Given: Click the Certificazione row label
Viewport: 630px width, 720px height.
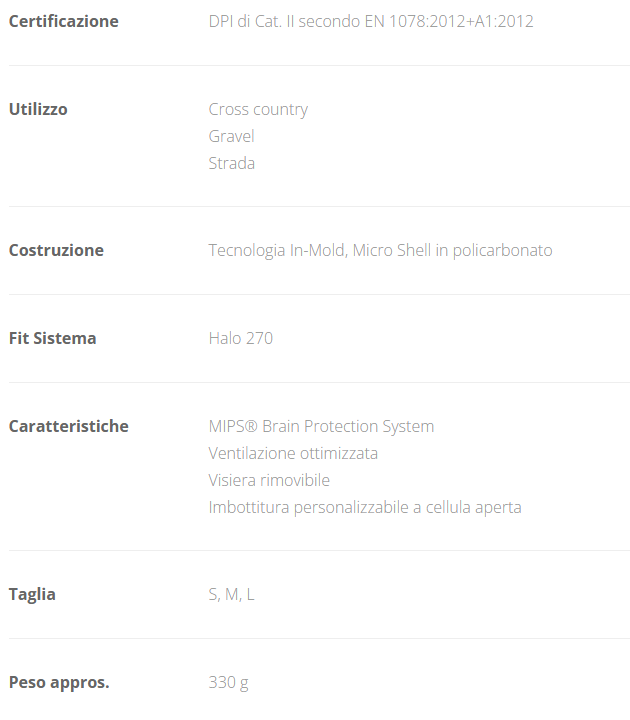Looking at the screenshot, I should pos(63,21).
